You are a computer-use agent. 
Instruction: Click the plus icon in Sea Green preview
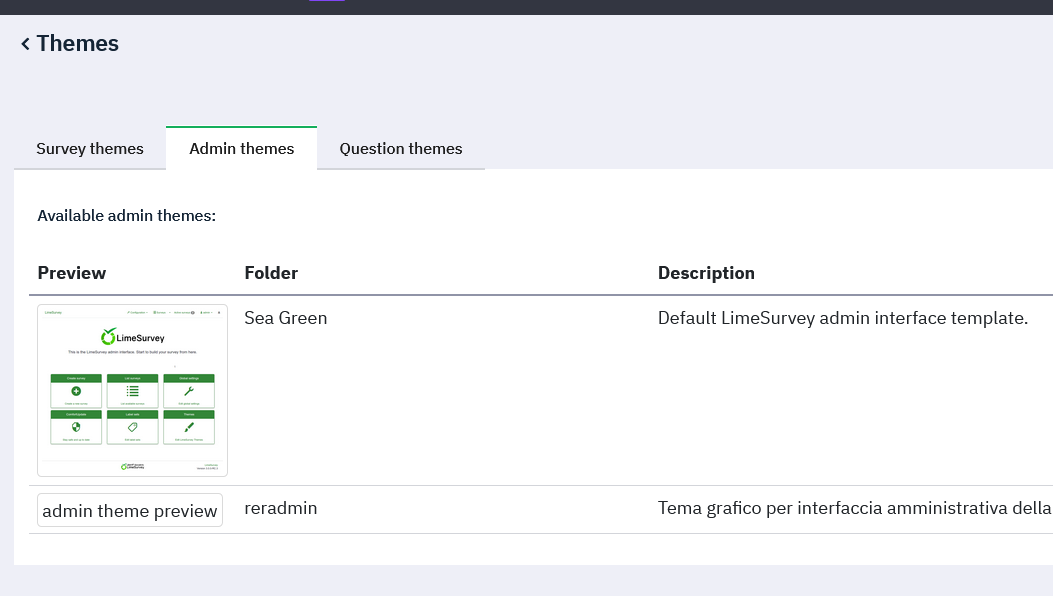(x=76, y=391)
